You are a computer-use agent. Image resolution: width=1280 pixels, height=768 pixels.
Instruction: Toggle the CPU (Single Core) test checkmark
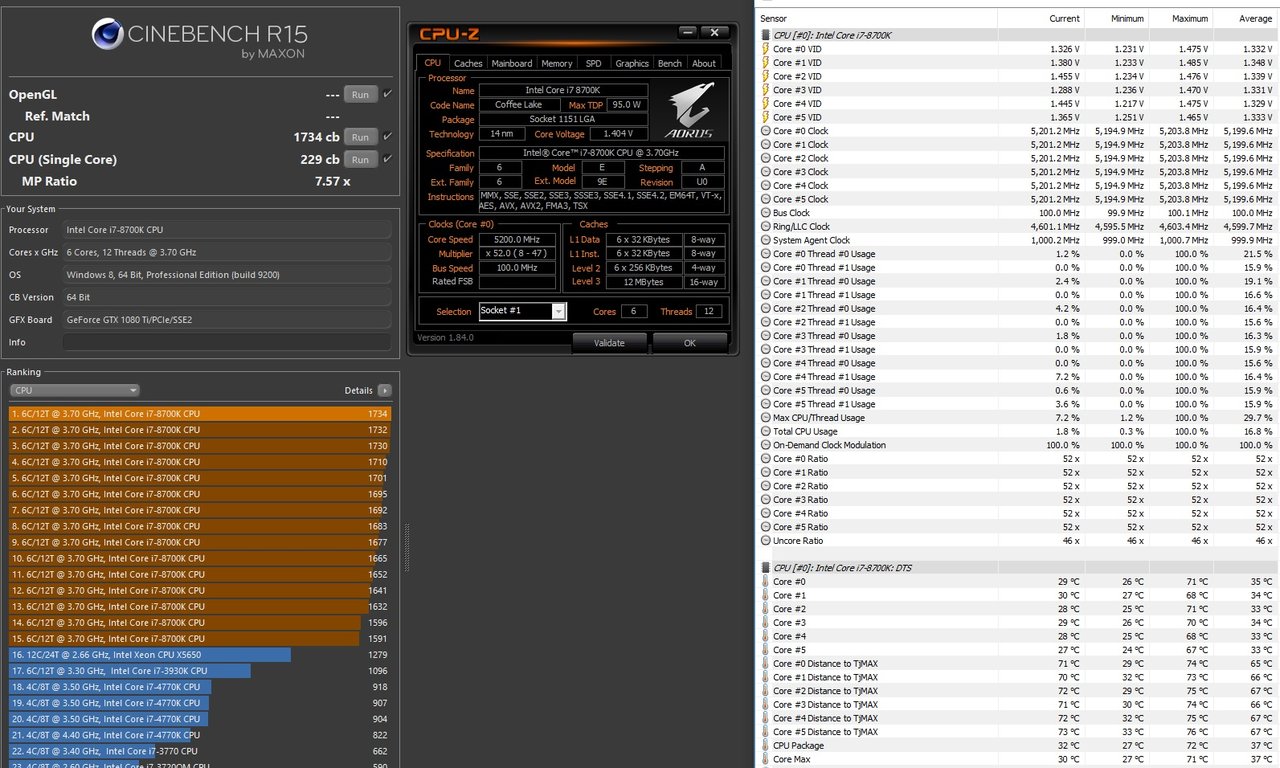tap(387, 159)
